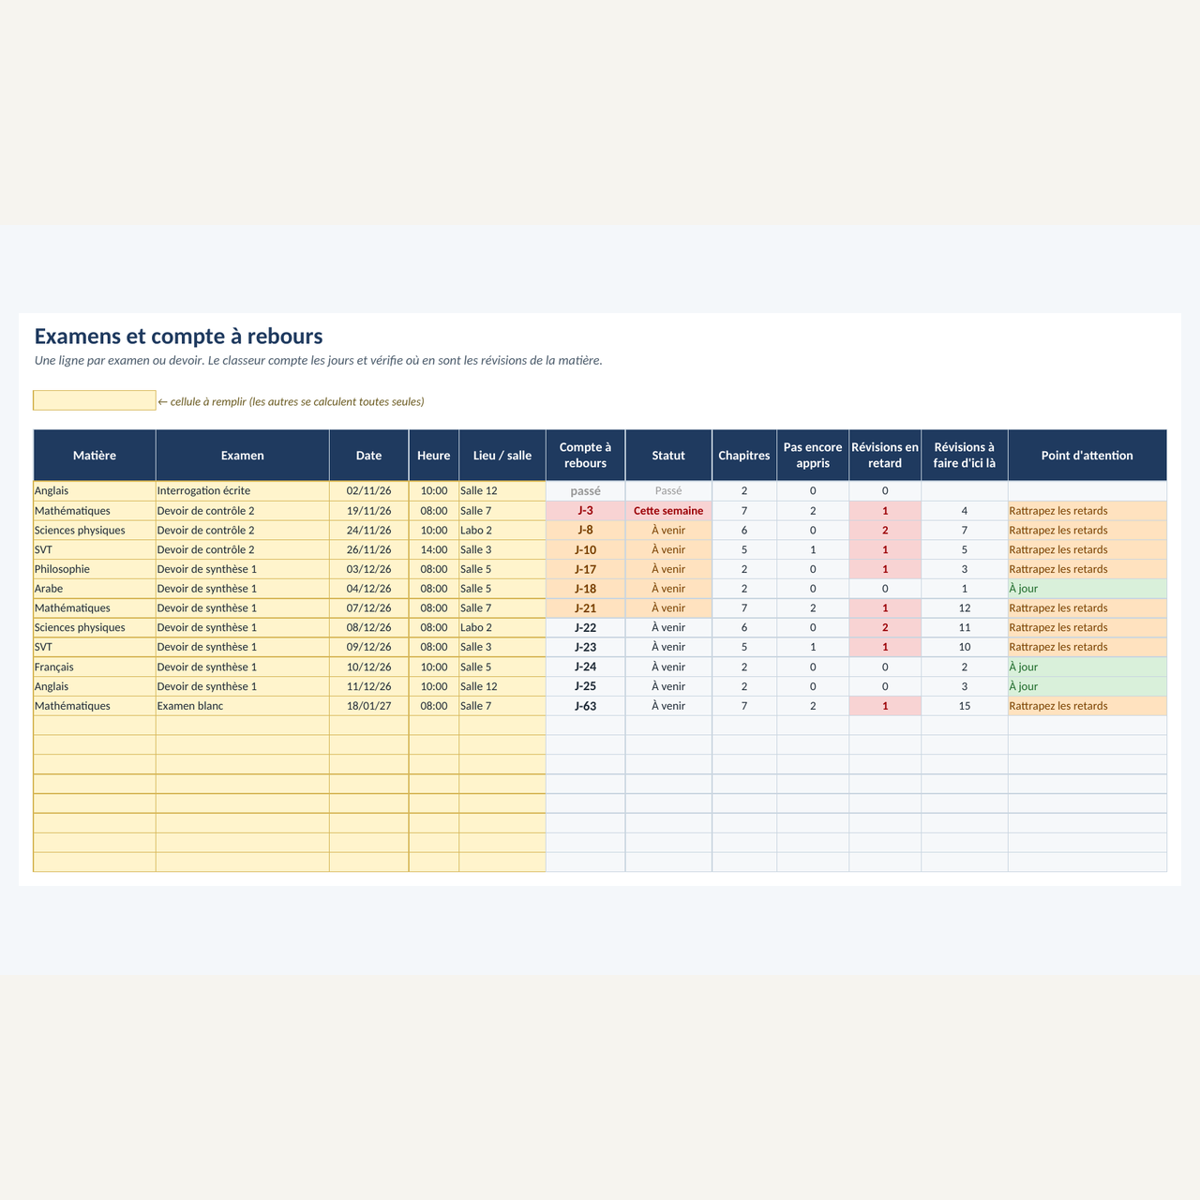Click the 'Chapitres' column header
Screen dimensions: 1200x1200
pos(744,455)
